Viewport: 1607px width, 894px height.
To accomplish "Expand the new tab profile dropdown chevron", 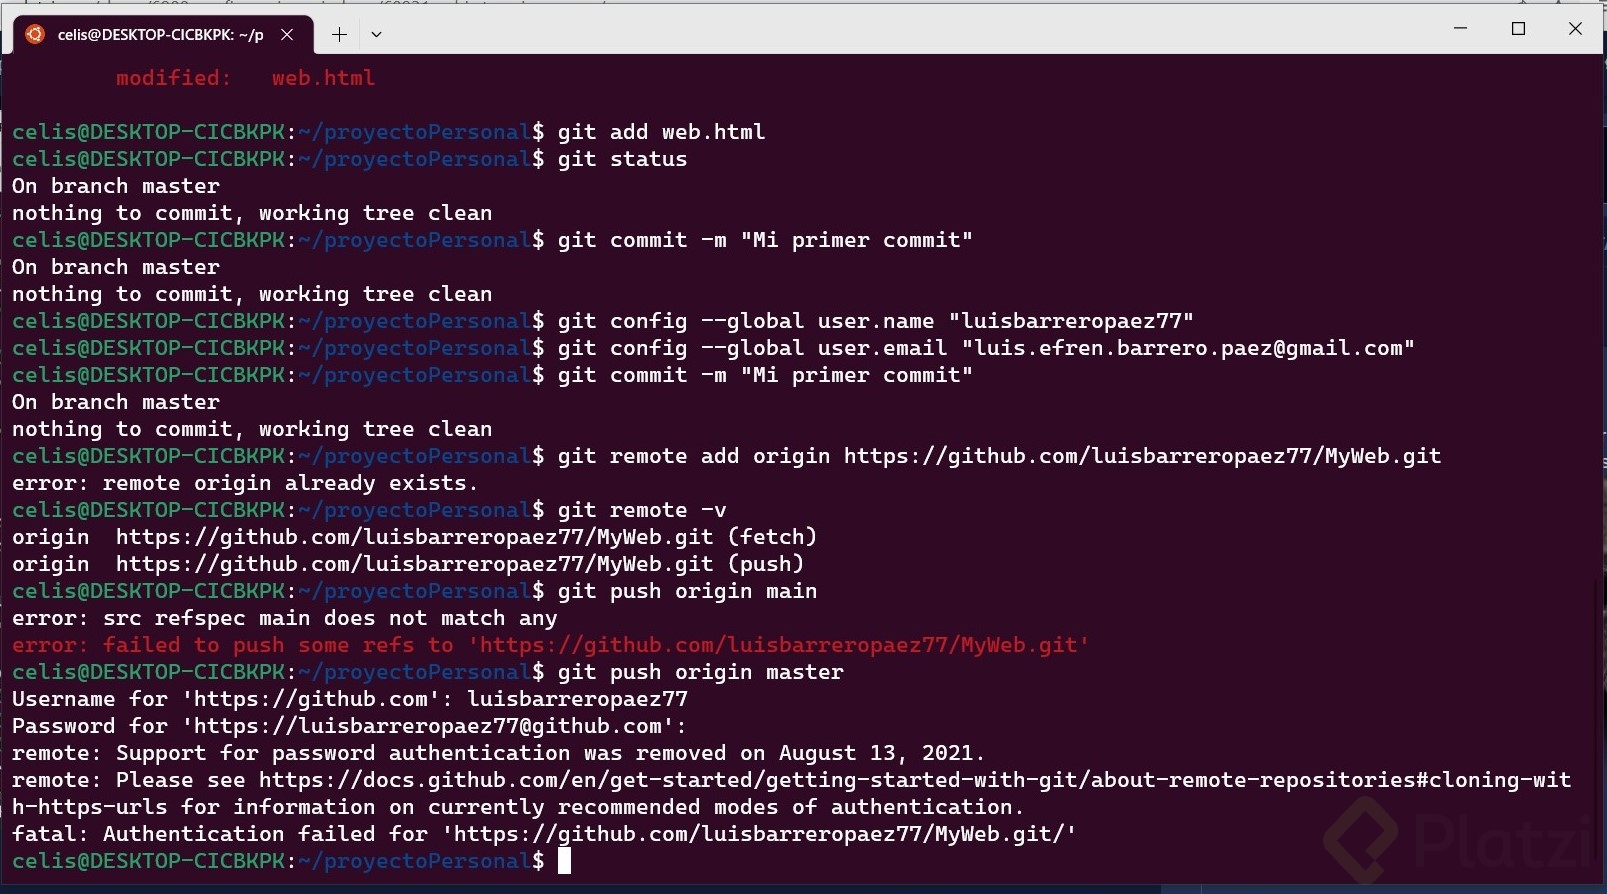I will 376,34.
